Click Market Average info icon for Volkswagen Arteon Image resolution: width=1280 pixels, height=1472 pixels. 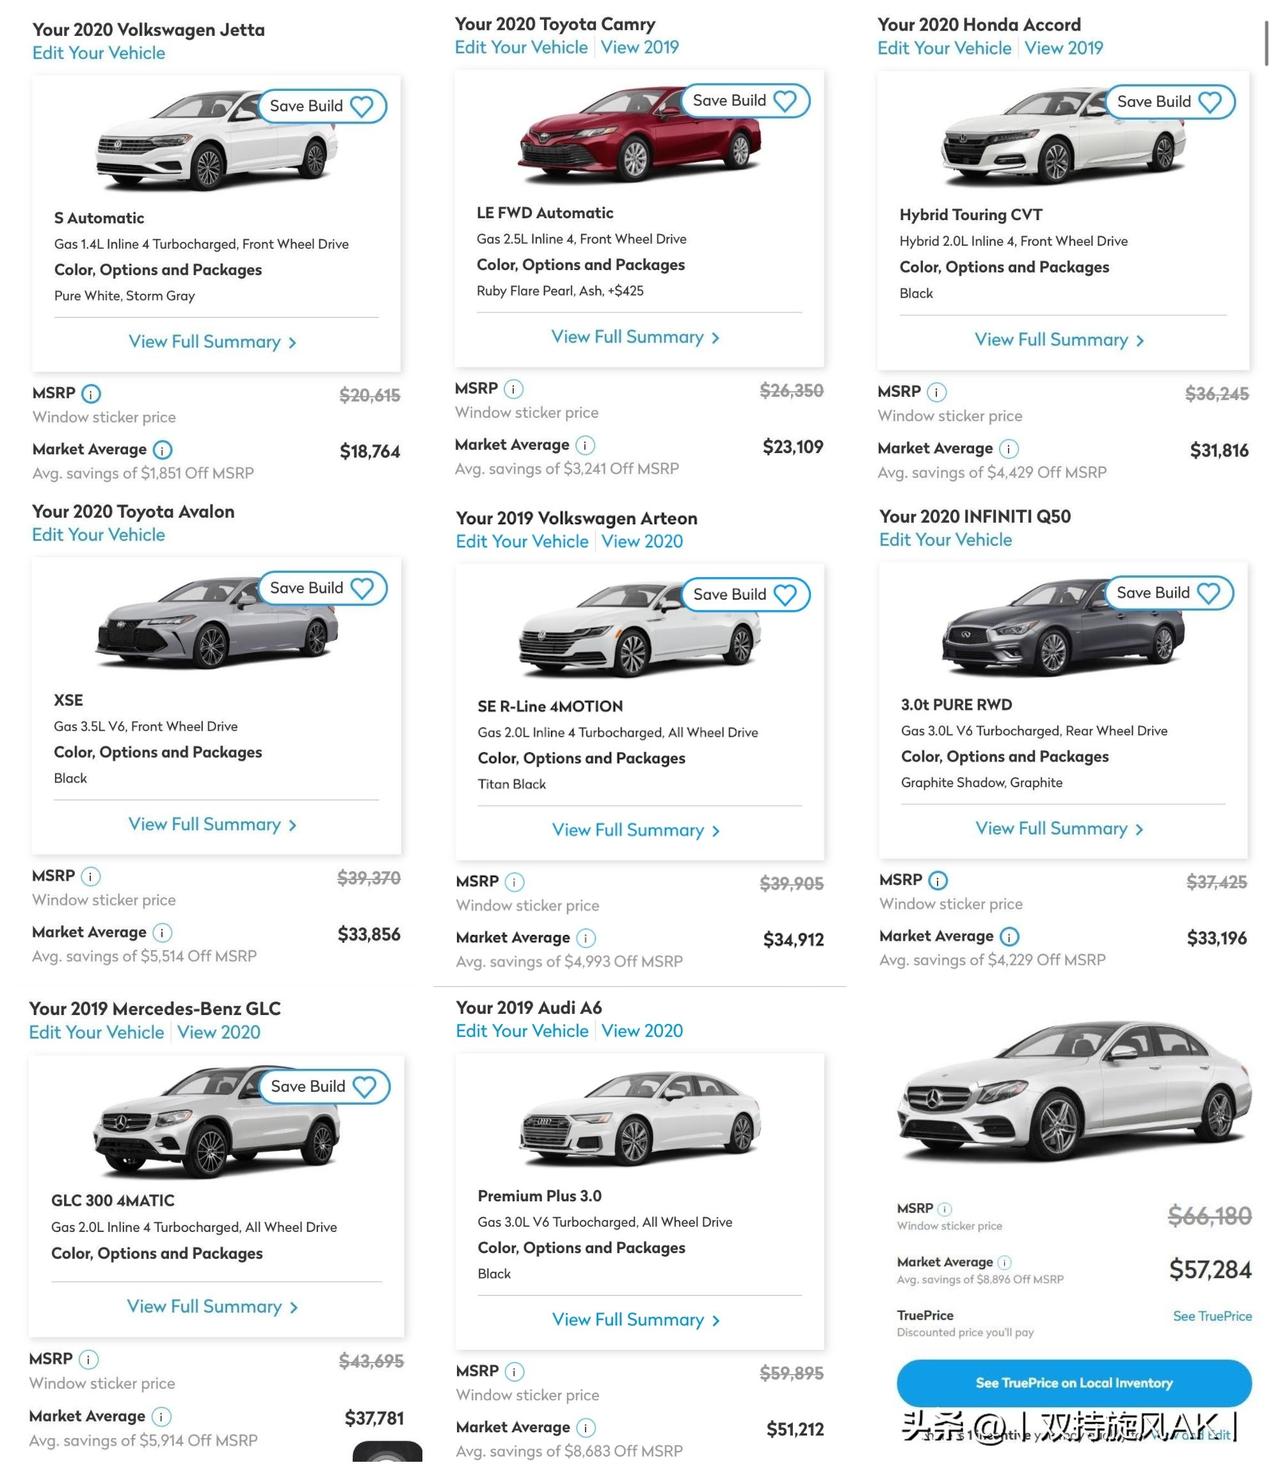(587, 938)
